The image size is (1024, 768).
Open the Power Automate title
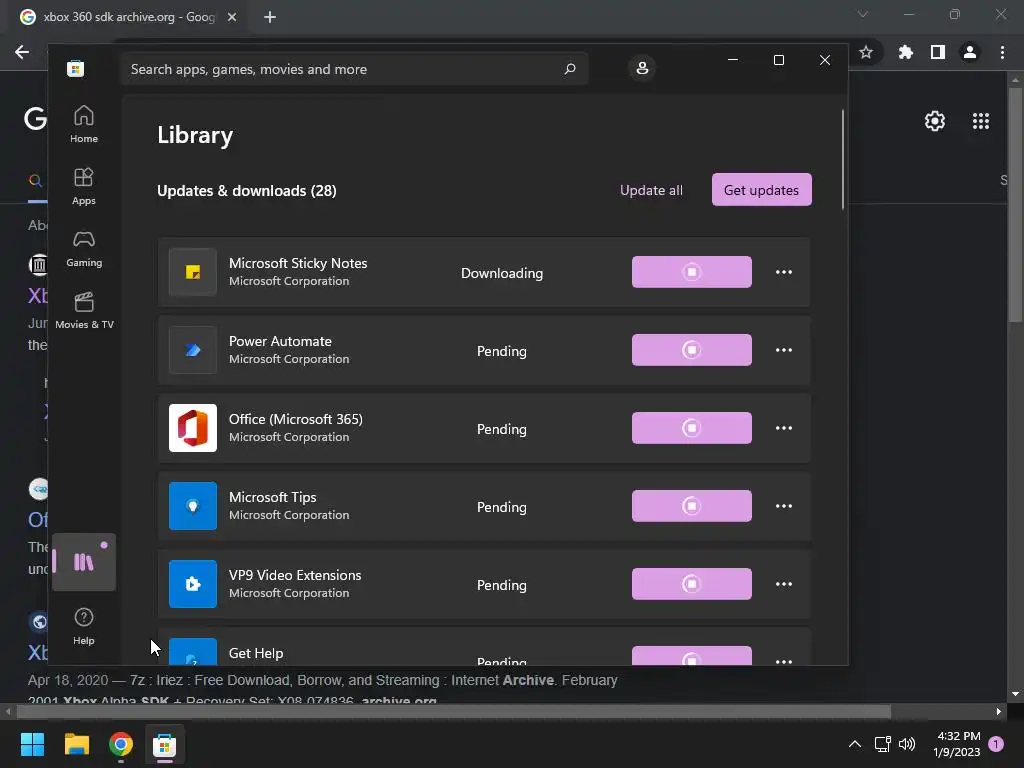click(280, 342)
